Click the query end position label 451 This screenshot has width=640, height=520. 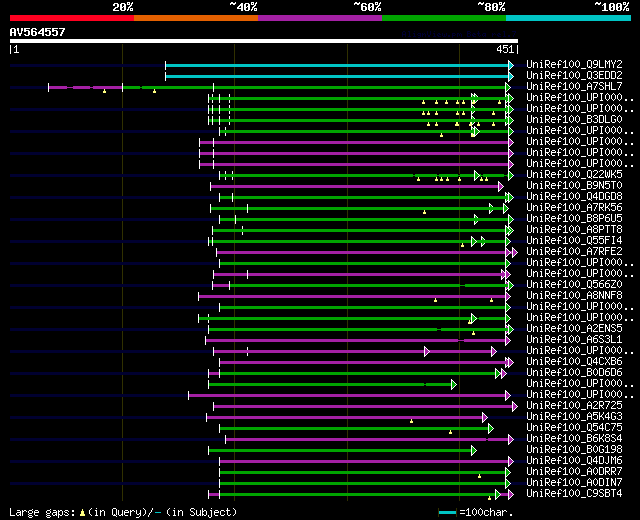pos(505,49)
